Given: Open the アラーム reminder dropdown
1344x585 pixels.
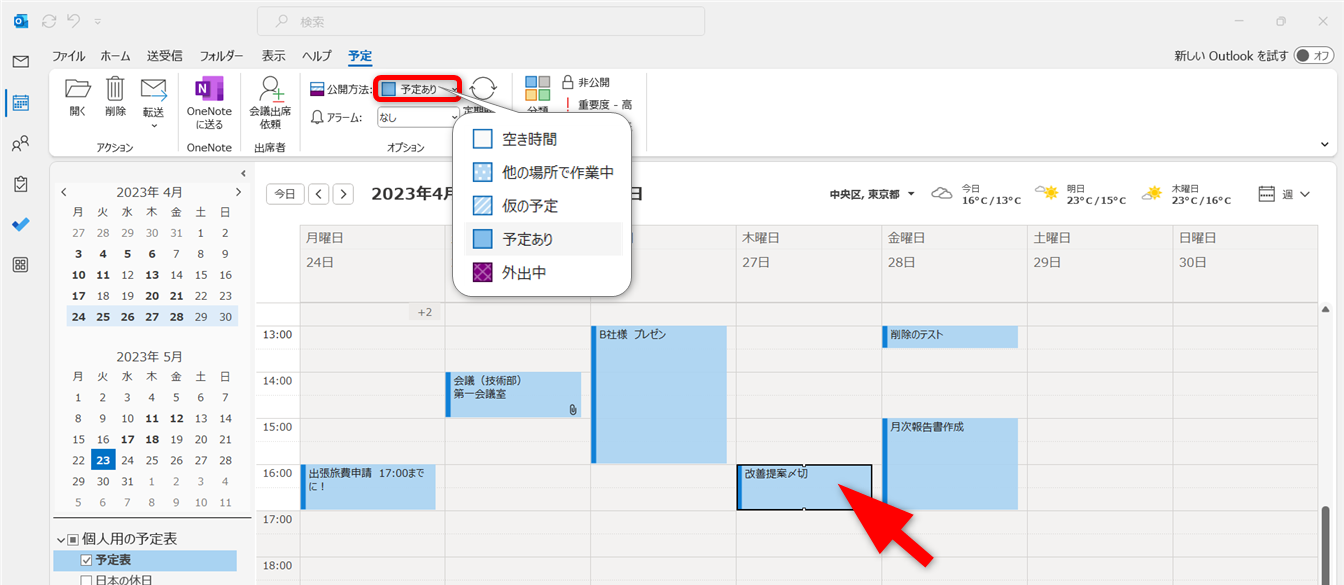Looking at the screenshot, I should [x=417, y=118].
